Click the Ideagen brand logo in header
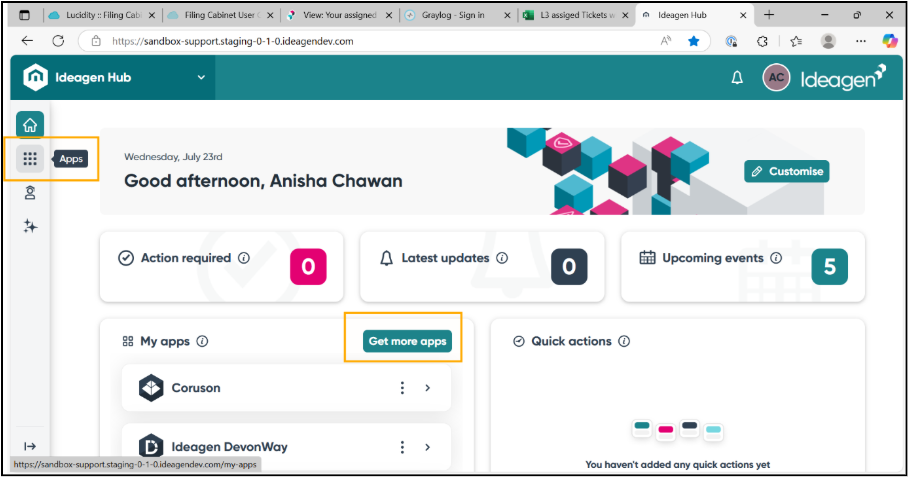This screenshot has height=477, width=909. point(843,78)
